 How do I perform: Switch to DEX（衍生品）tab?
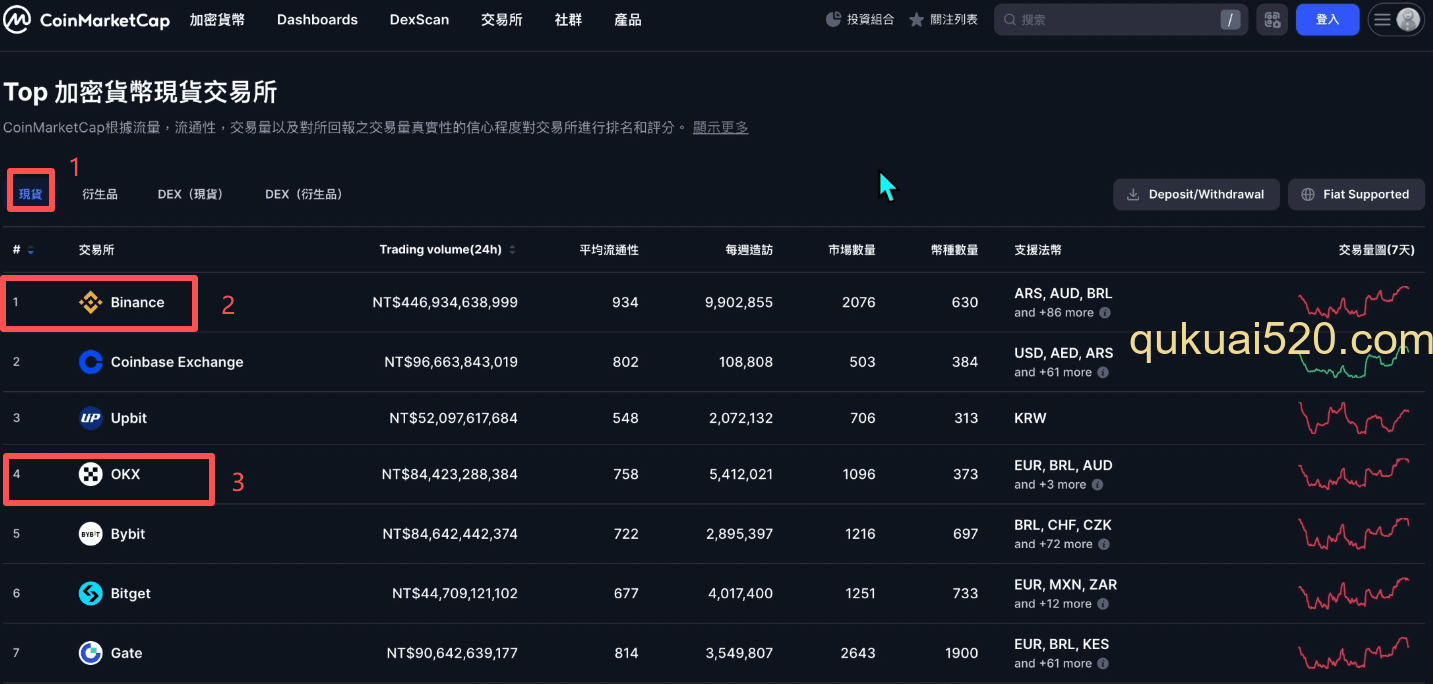(x=304, y=194)
